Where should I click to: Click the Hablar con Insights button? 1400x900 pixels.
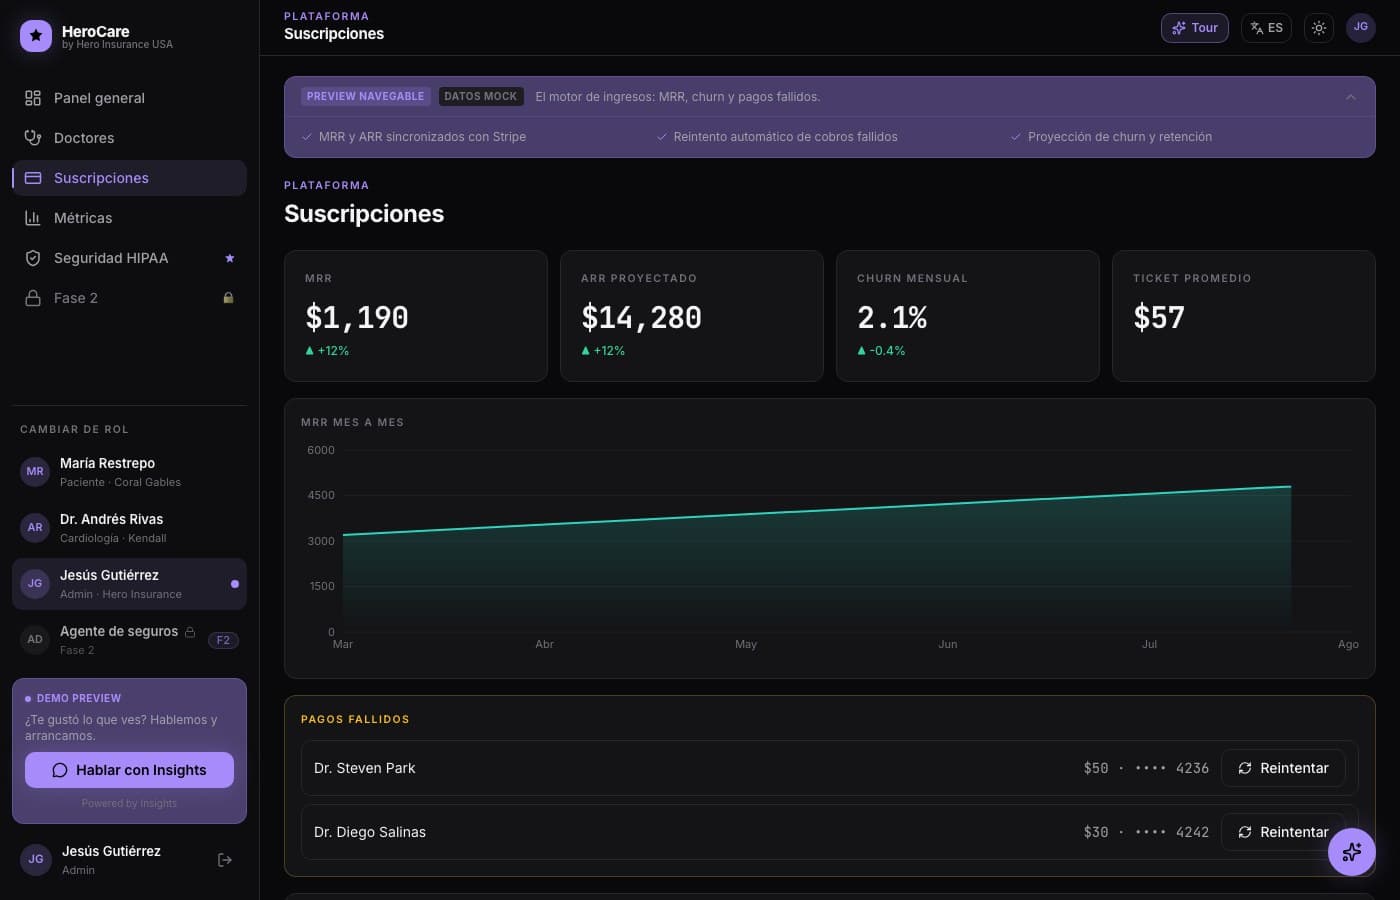pos(129,770)
